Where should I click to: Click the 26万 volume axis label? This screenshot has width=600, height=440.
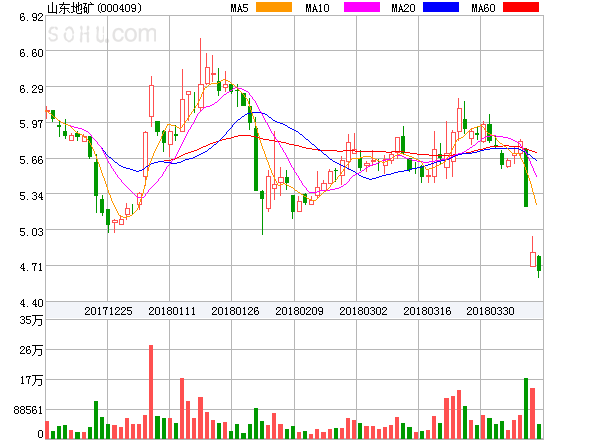31,350
